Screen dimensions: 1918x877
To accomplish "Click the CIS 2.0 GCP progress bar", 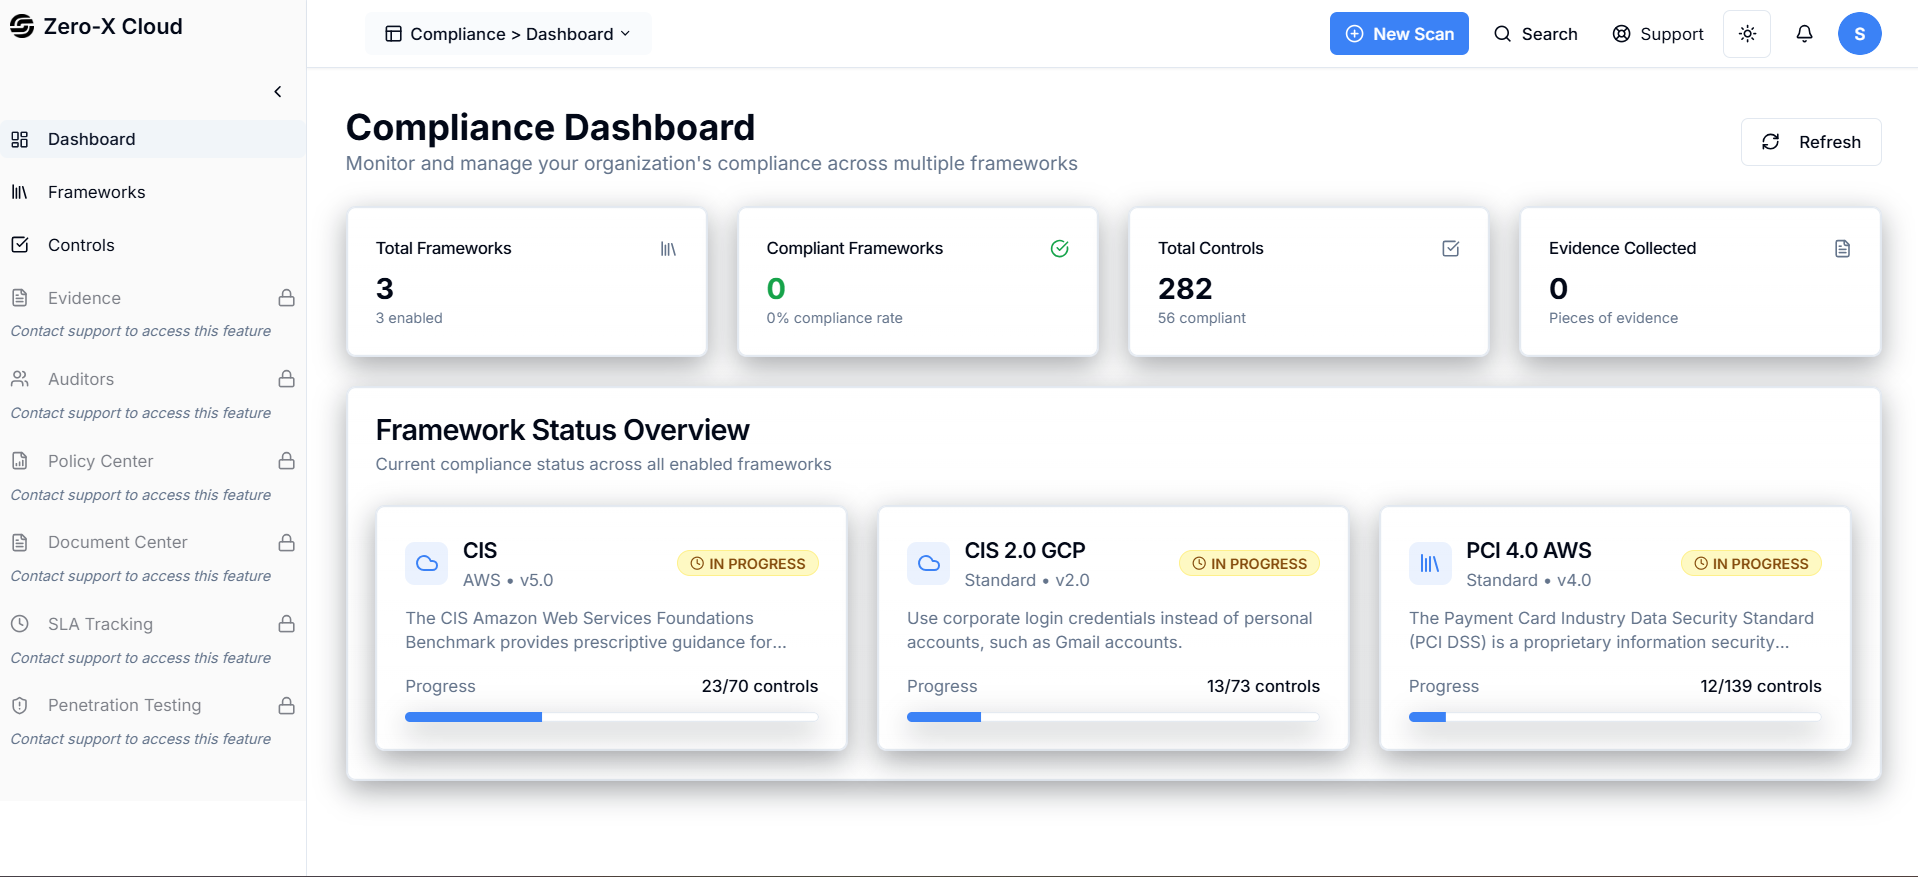I will 1113,717.
